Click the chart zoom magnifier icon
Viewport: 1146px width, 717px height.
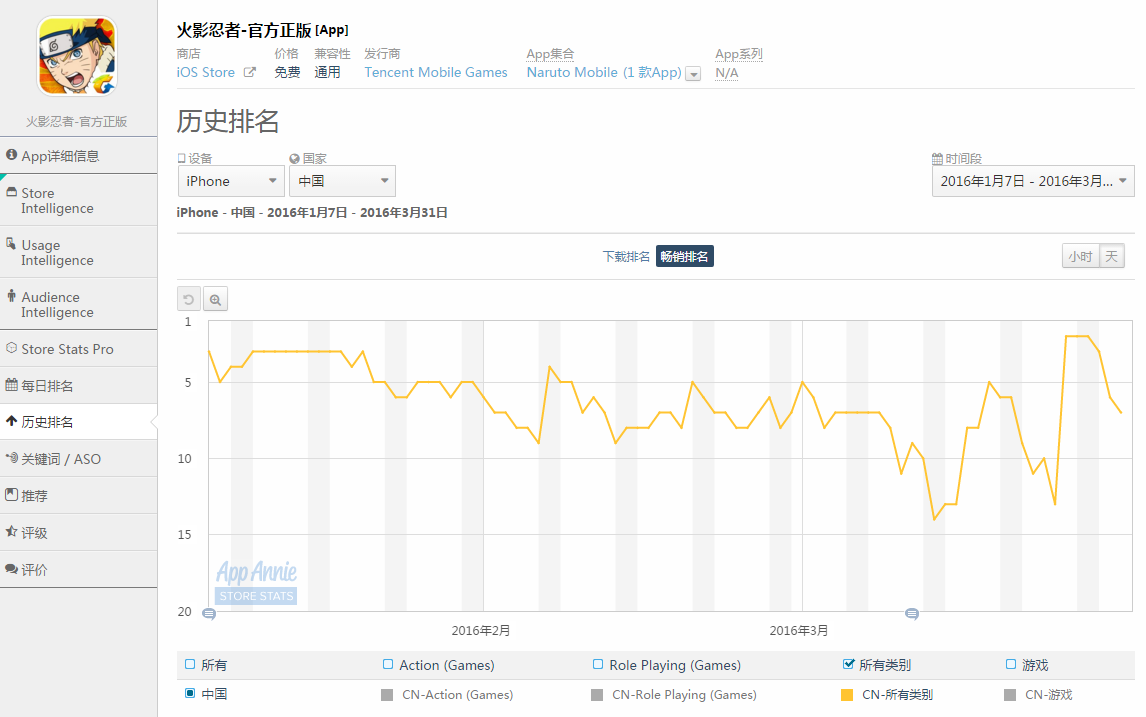215,299
